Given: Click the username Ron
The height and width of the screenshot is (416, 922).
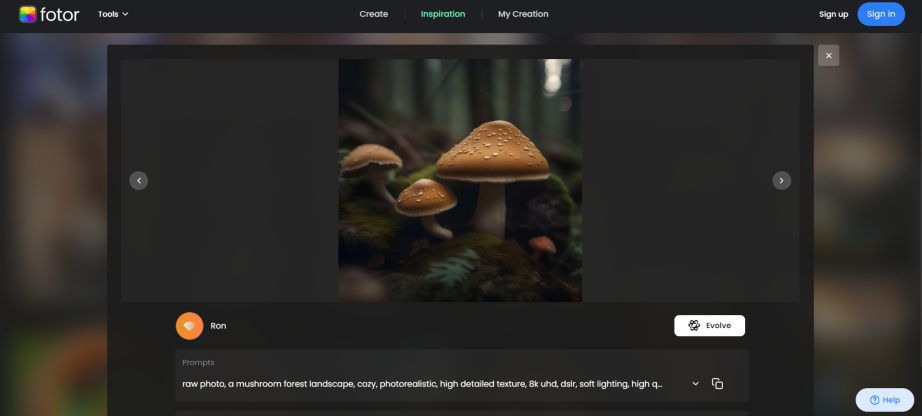Looking at the screenshot, I should click(x=218, y=326).
